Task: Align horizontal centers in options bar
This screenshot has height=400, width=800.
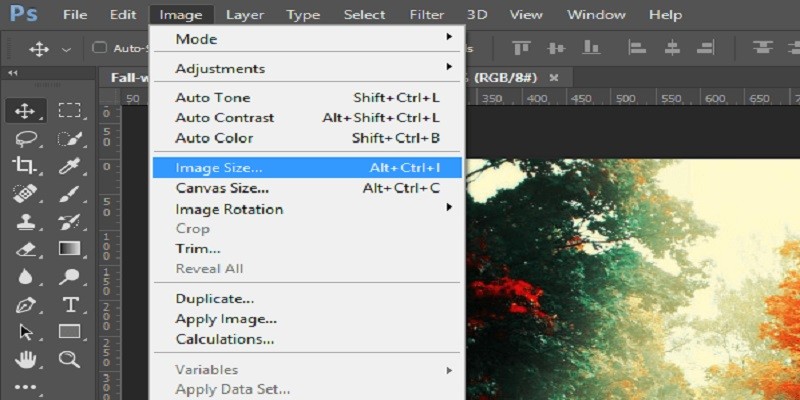Action: tap(672, 48)
